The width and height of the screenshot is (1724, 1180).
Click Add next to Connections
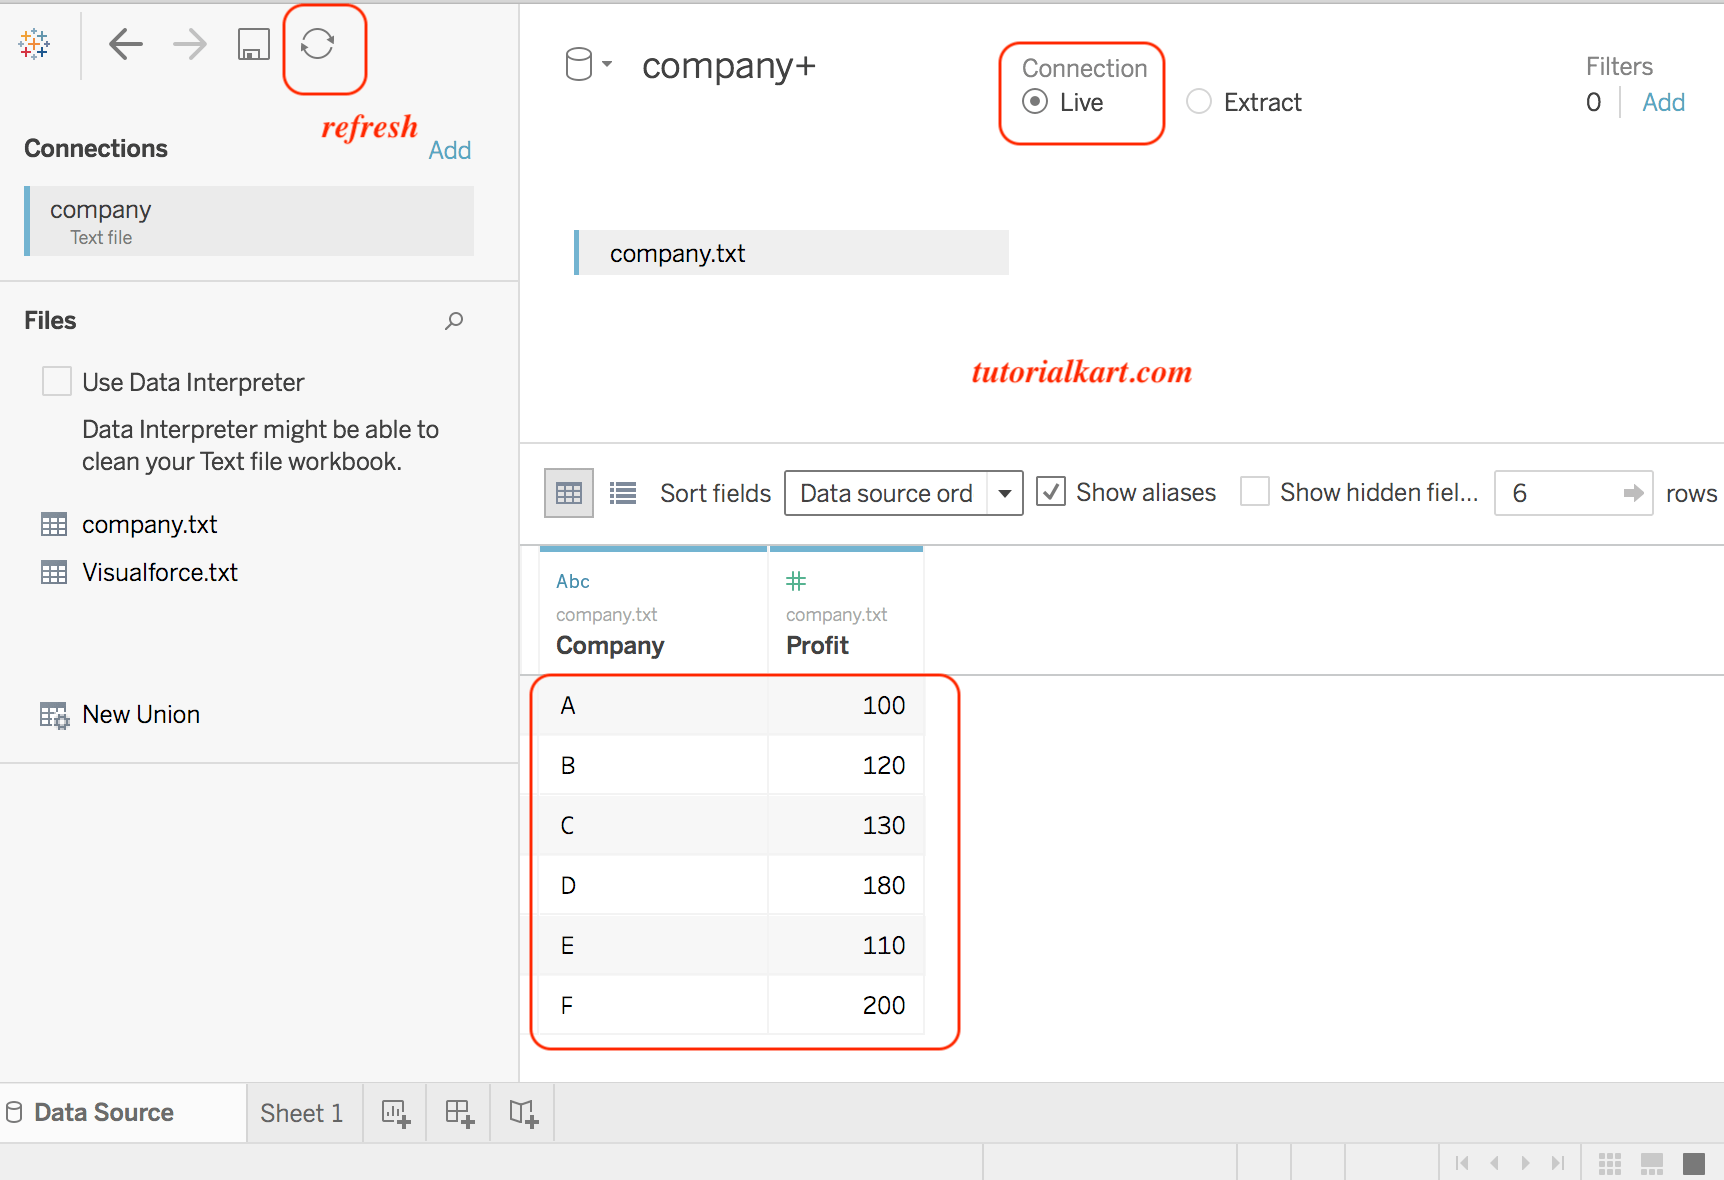click(x=450, y=149)
